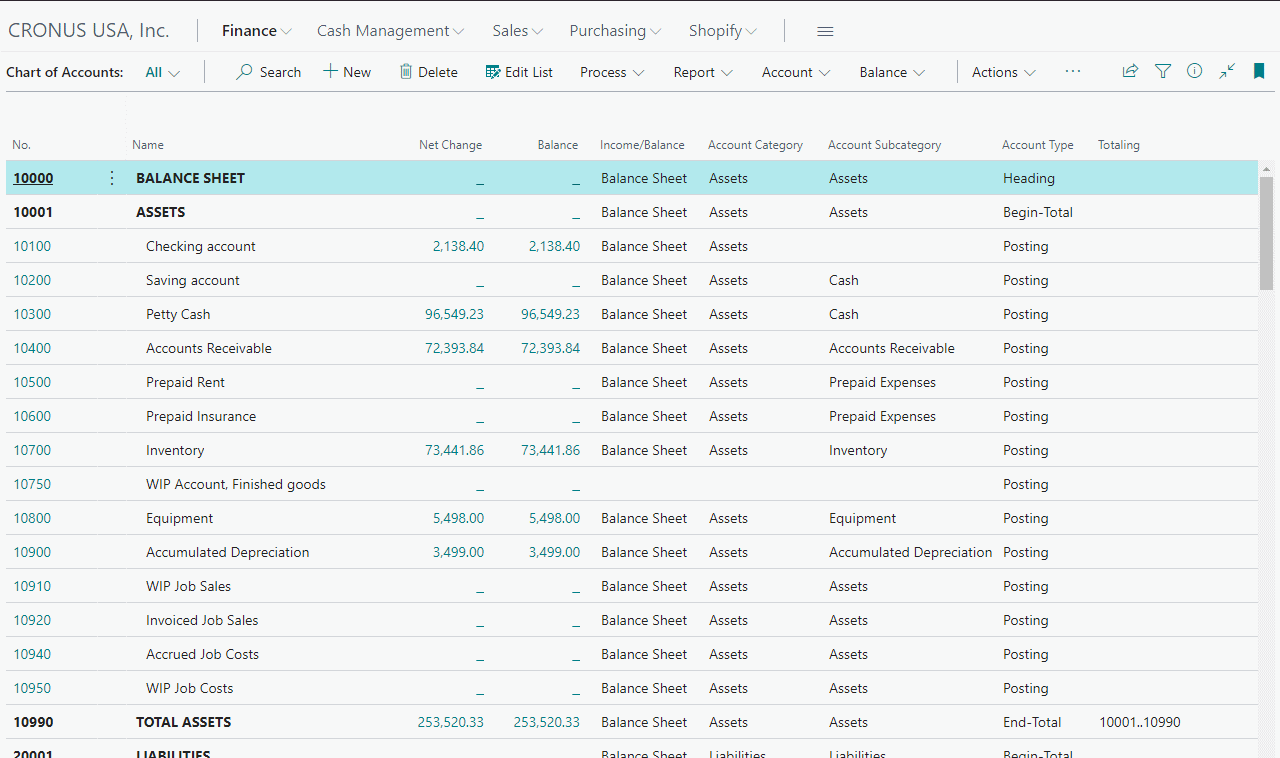
Task: Drill into Petty Cash balance 96,549.23
Action: click(550, 314)
